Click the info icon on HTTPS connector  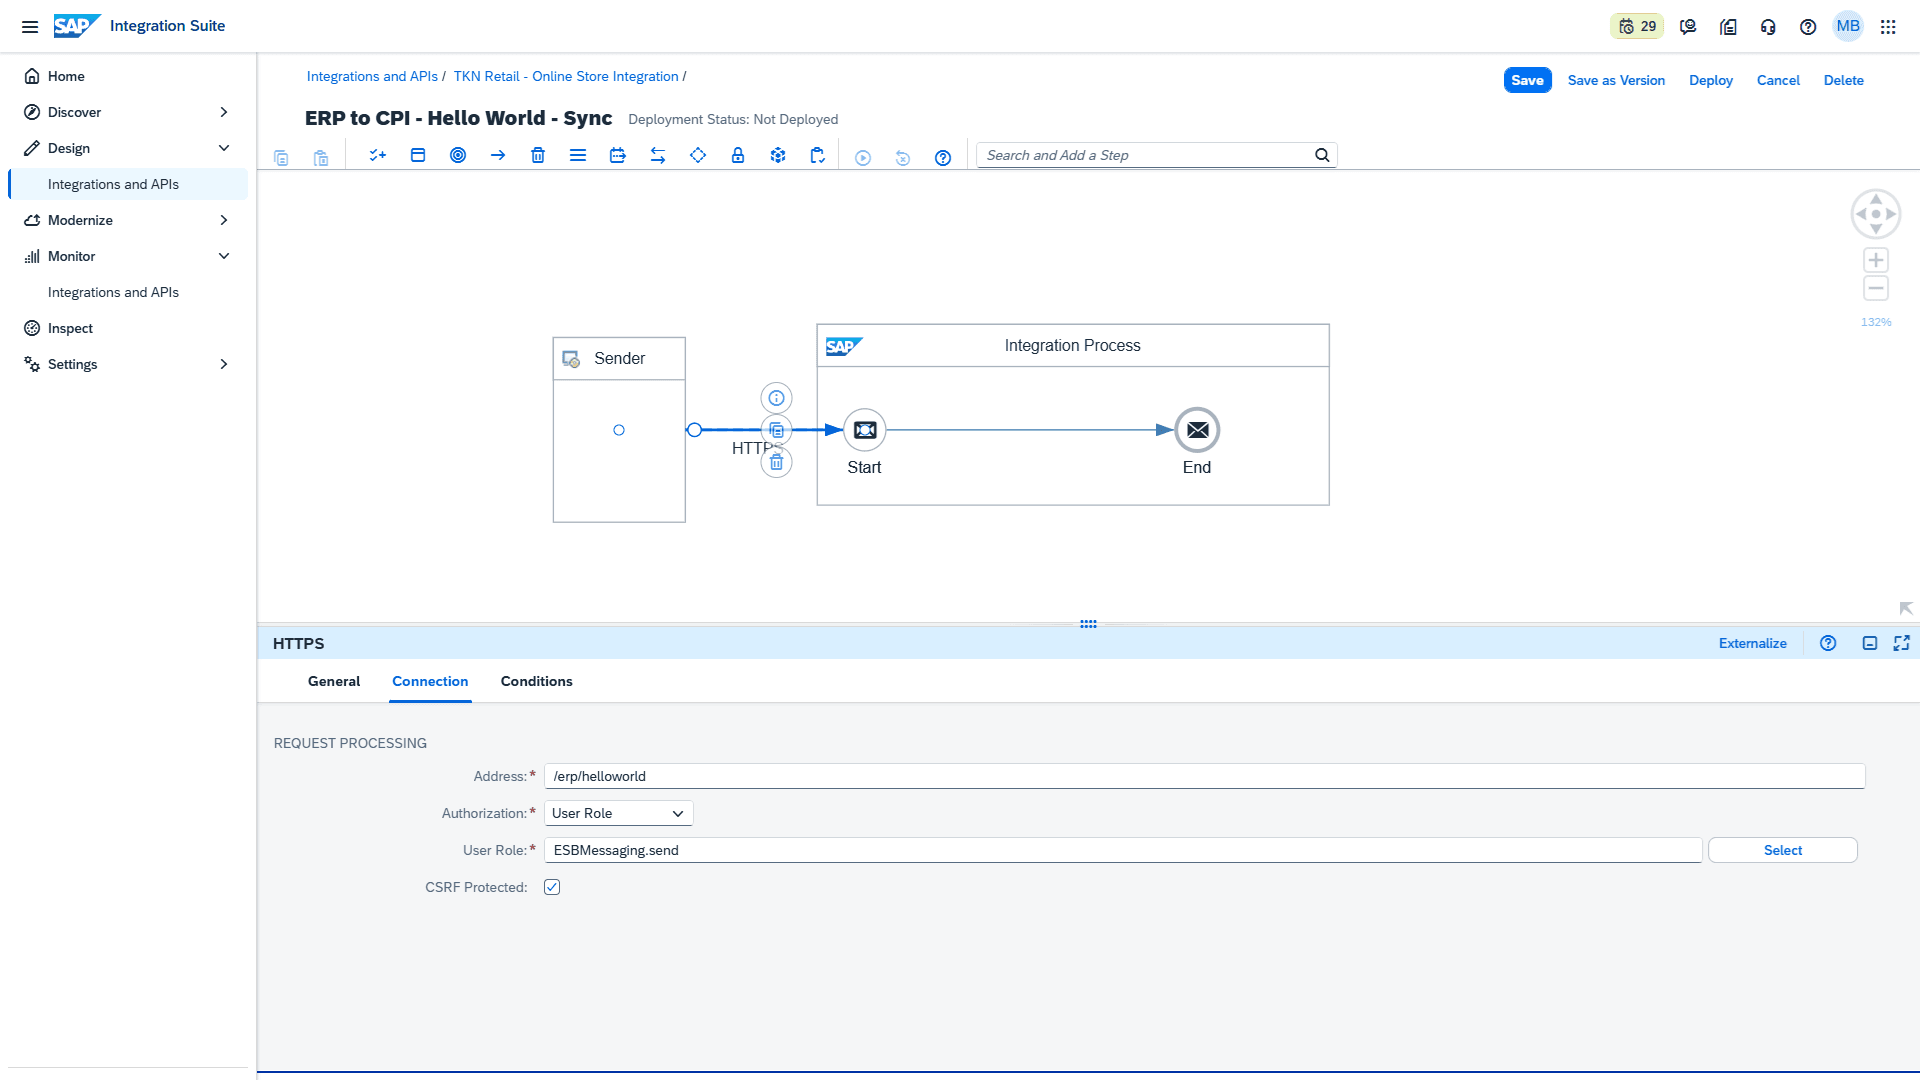[x=777, y=398]
